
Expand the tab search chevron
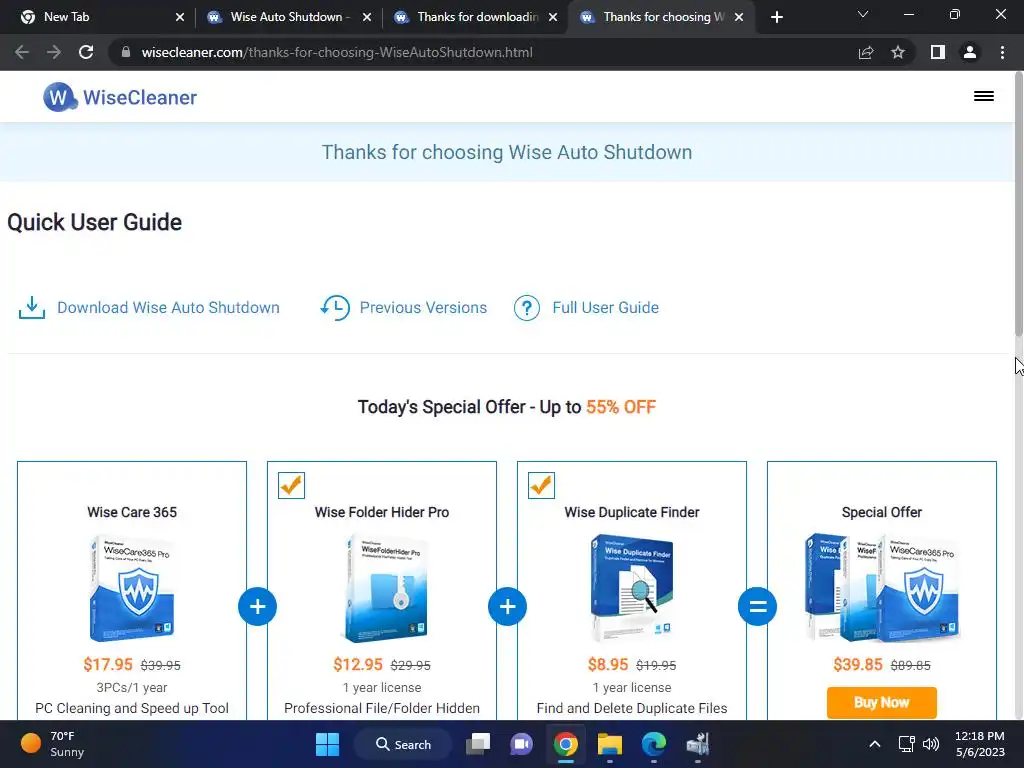863,14
